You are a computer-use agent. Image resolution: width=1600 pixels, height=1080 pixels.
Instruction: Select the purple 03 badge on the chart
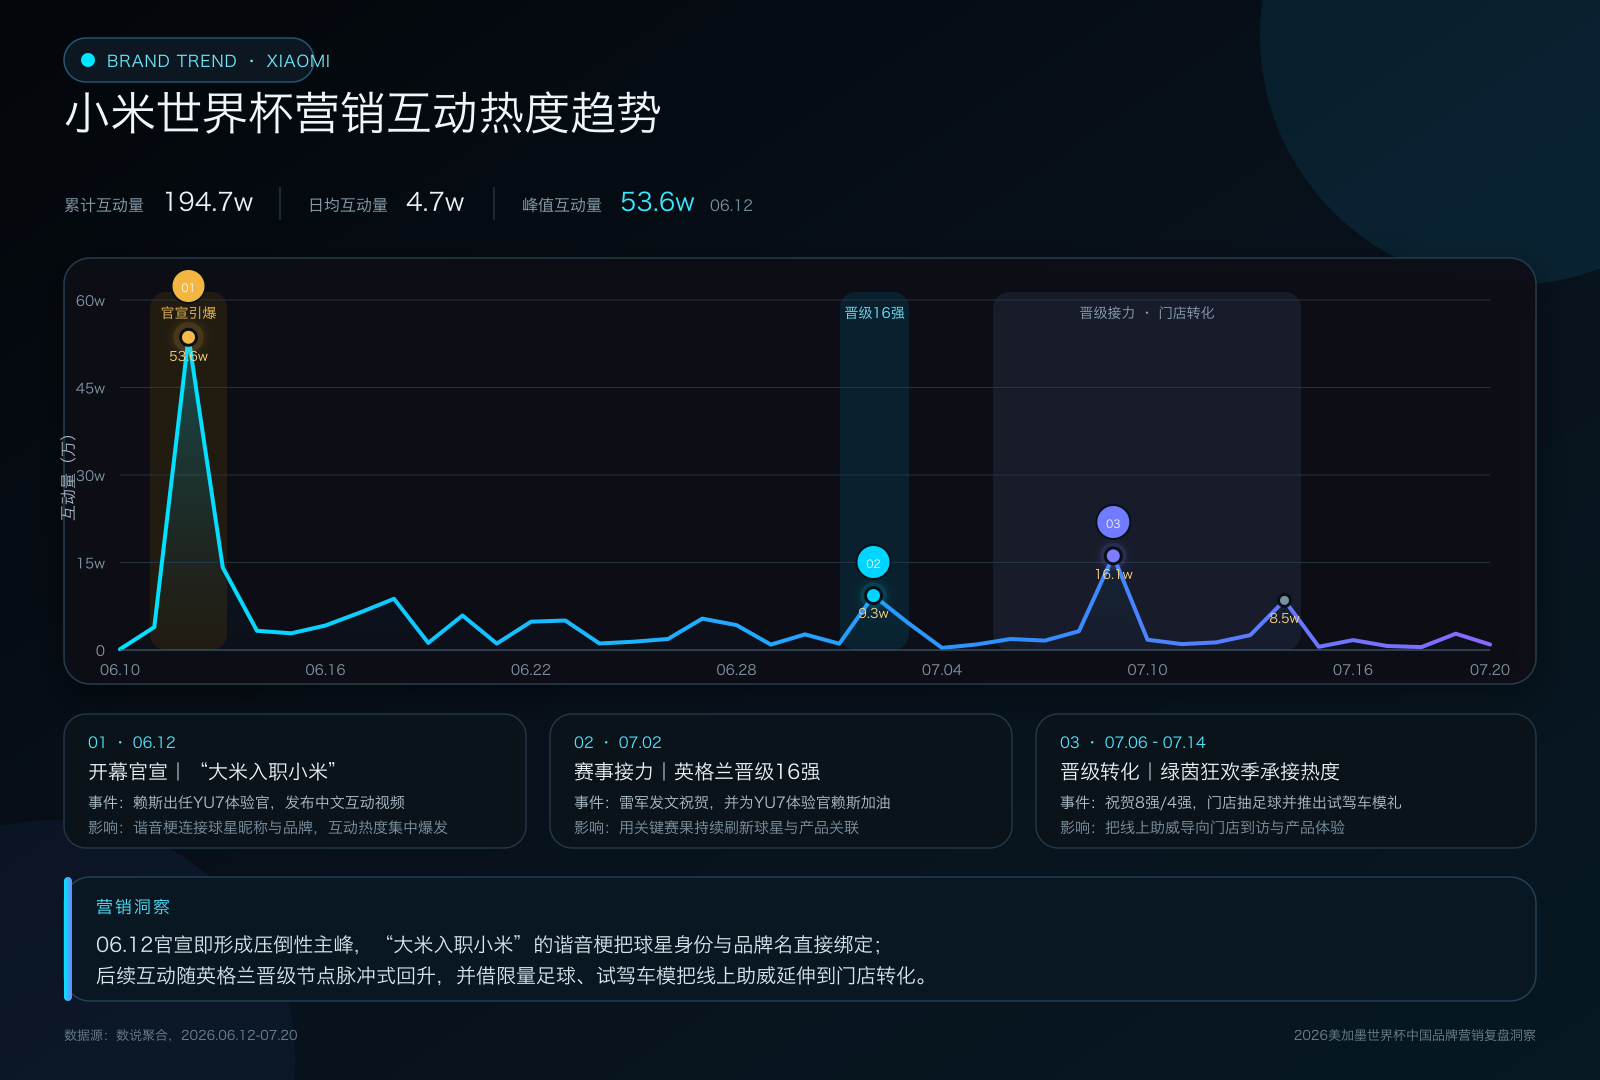click(x=1113, y=523)
